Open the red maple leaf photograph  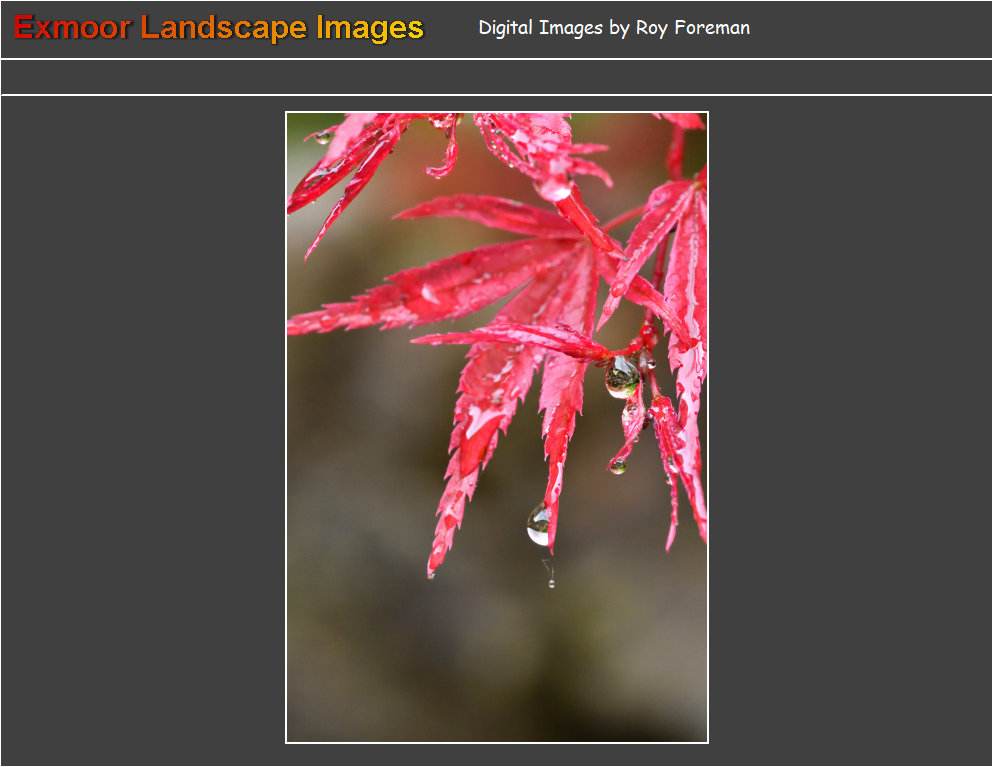(x=497, y=427)
